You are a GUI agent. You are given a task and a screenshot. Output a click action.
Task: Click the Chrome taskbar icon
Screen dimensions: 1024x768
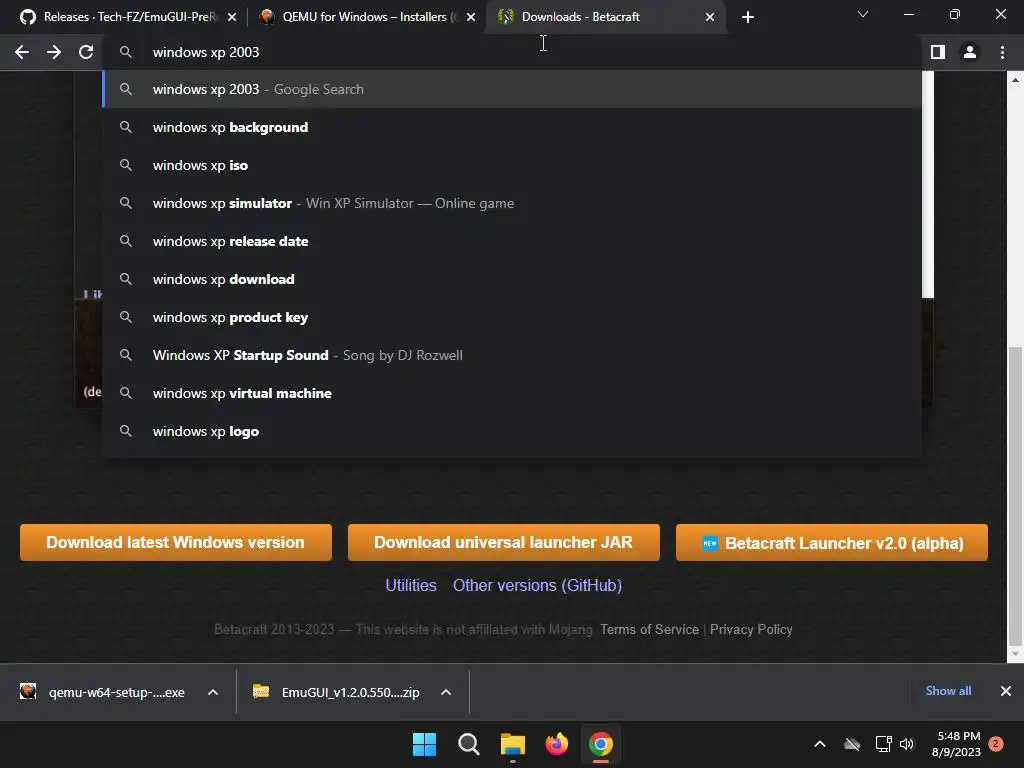[601, 744]
